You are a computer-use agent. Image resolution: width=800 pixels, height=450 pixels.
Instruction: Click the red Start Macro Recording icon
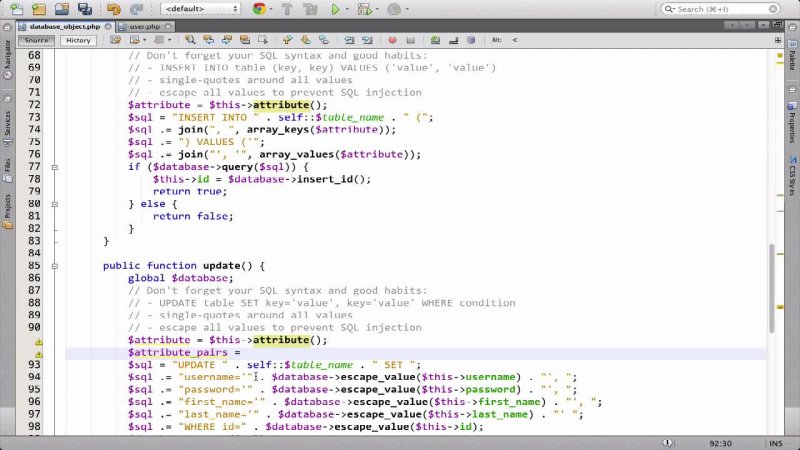click(x=392, y=40)
